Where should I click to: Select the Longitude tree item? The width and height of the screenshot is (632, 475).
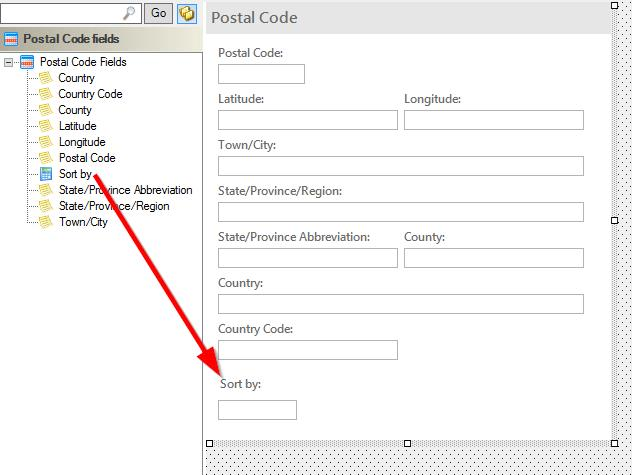[x=82, y=142]
